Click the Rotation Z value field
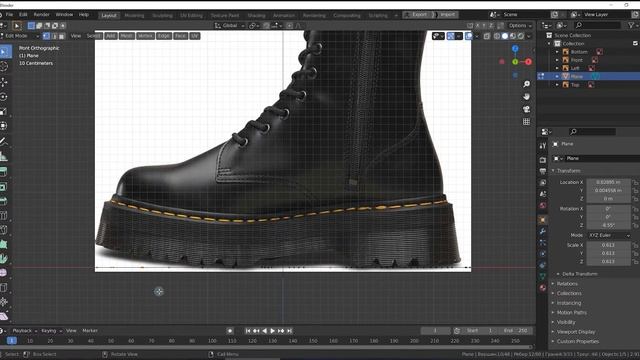 608,225
